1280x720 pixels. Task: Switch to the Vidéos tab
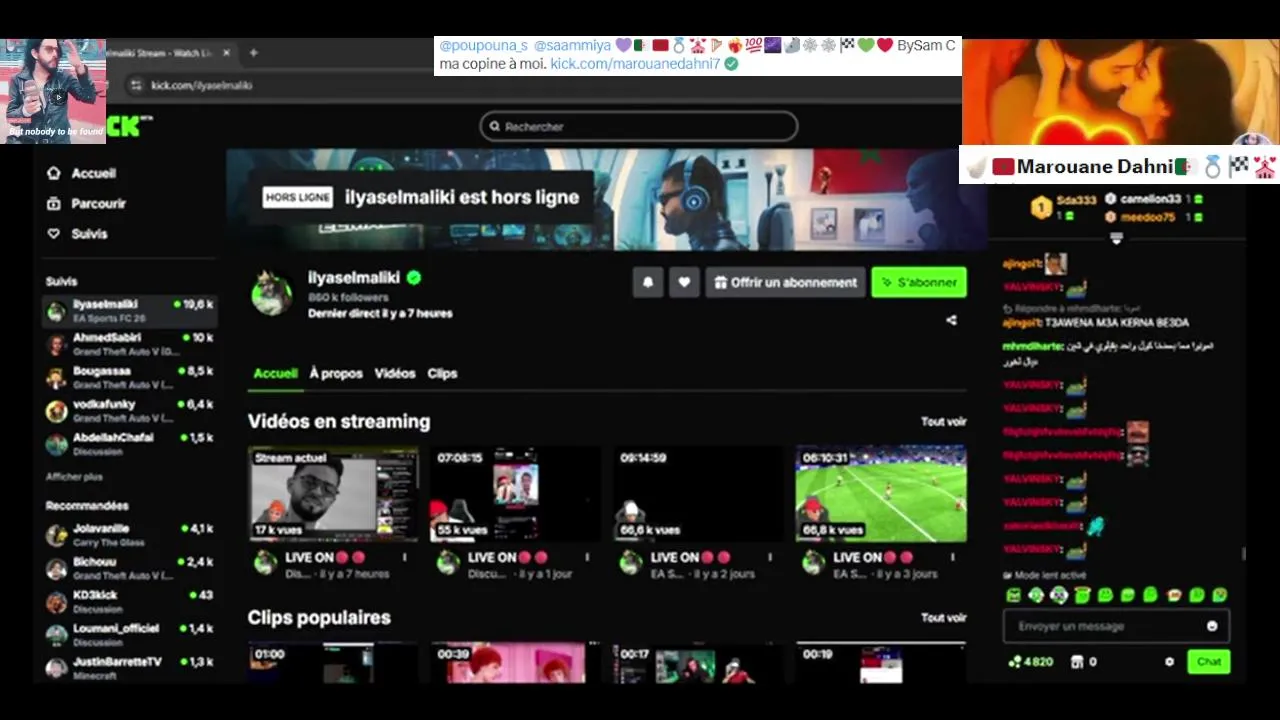pos(395,373)
